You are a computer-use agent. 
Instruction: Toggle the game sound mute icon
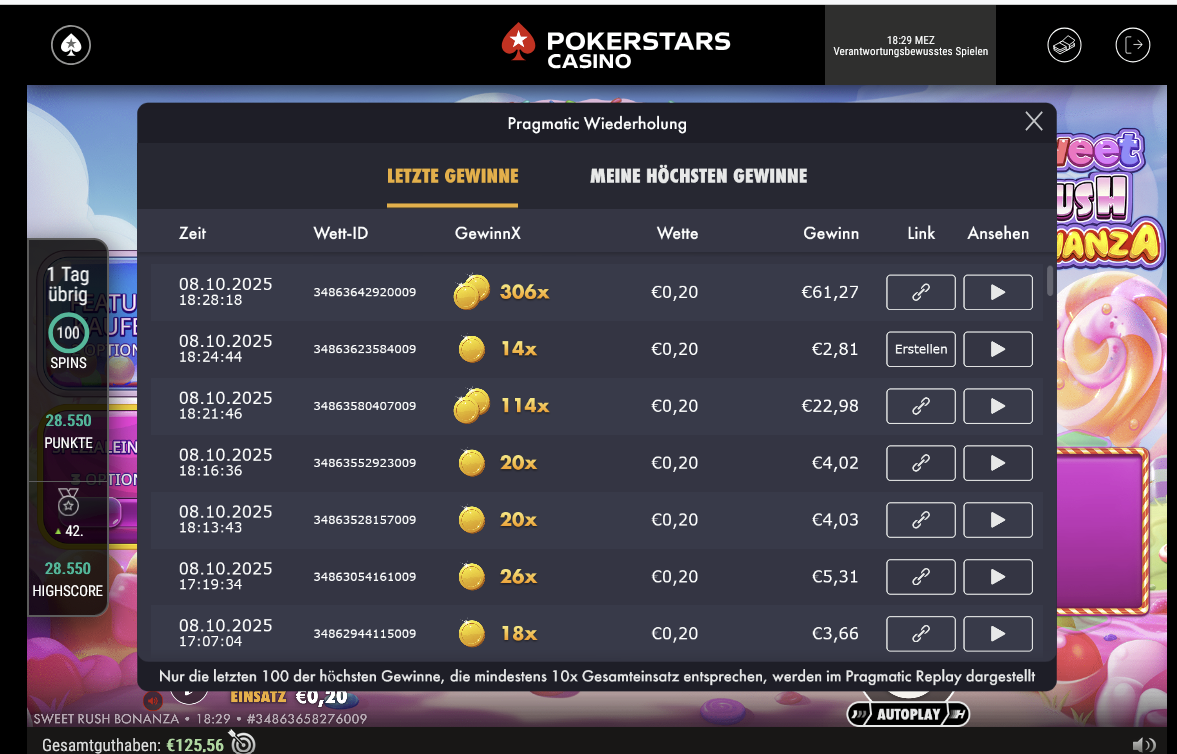[x=152, y=701]
